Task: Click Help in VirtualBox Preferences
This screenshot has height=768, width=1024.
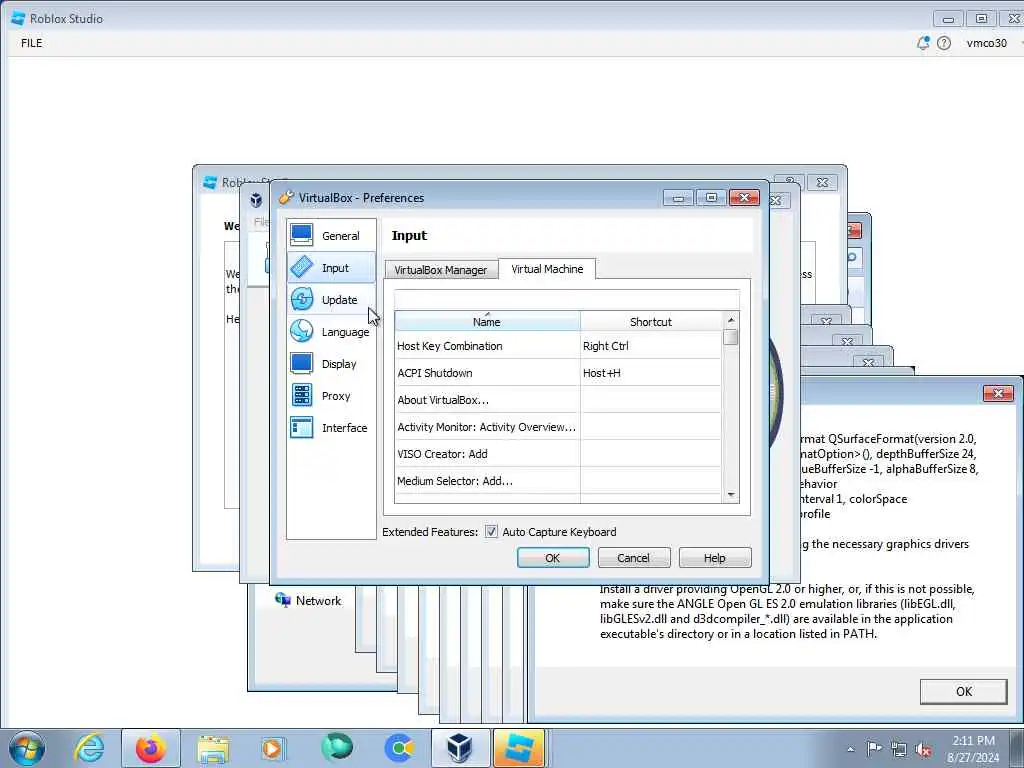Action: click(x=714, y=558)
